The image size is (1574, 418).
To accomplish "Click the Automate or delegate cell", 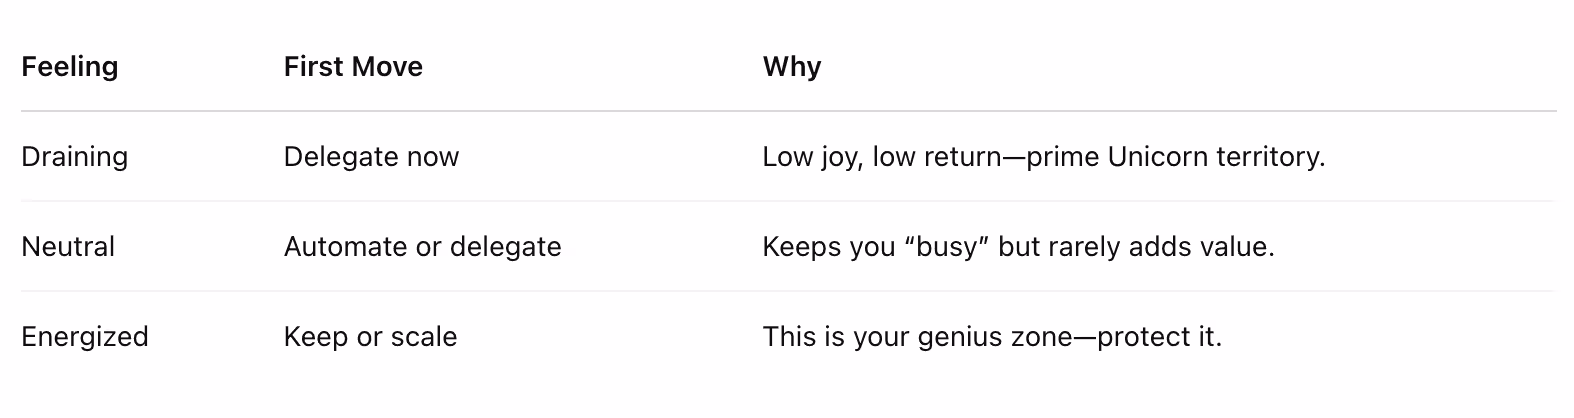I will (x=423, y=247).
